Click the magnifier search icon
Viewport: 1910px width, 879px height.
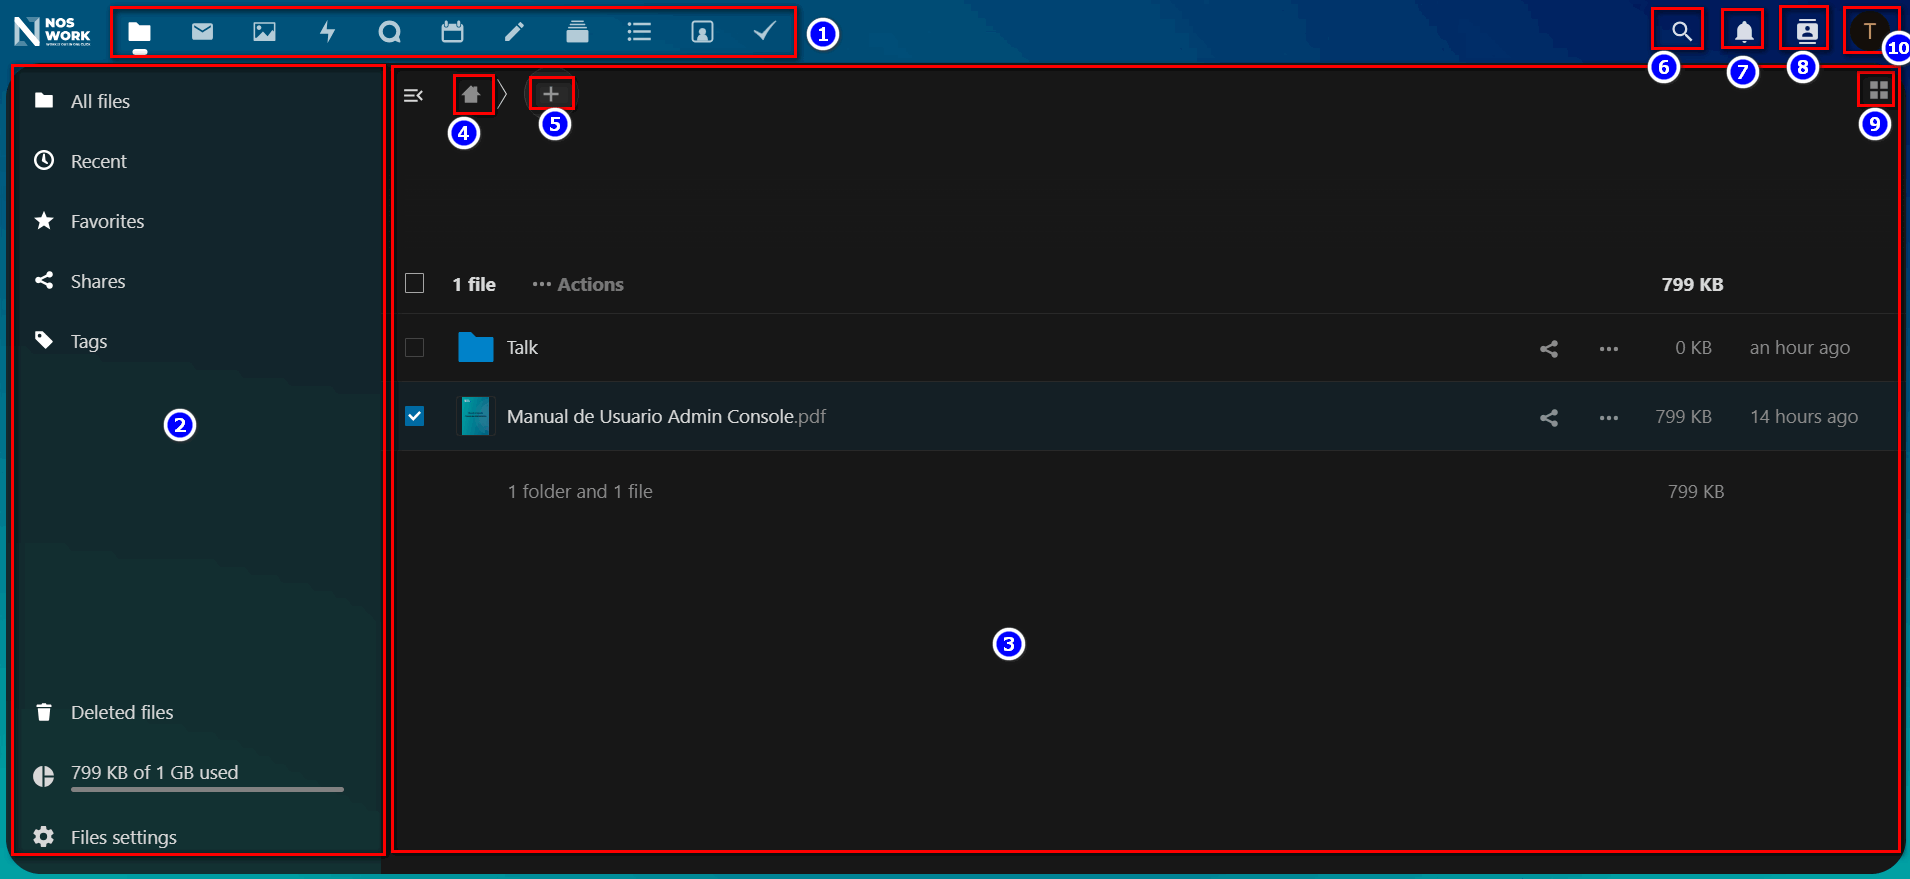[1682, 31]
